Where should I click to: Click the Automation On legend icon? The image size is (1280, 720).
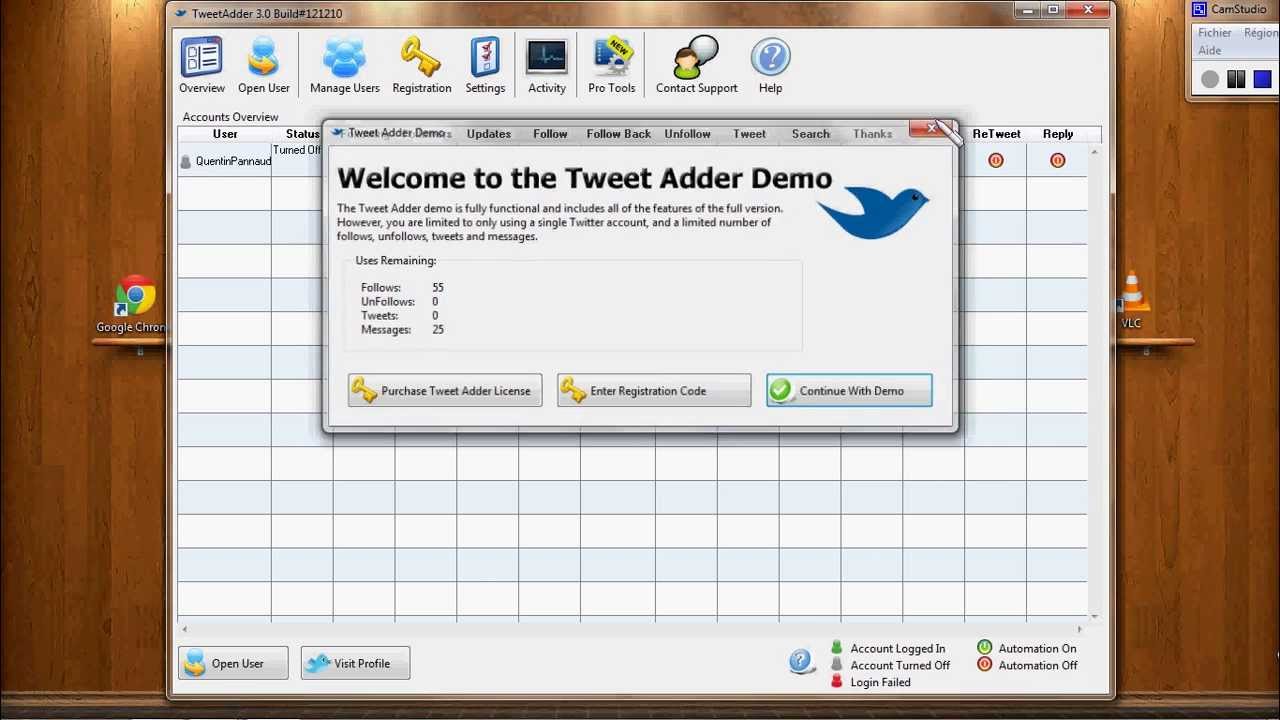tap(984, 648)
